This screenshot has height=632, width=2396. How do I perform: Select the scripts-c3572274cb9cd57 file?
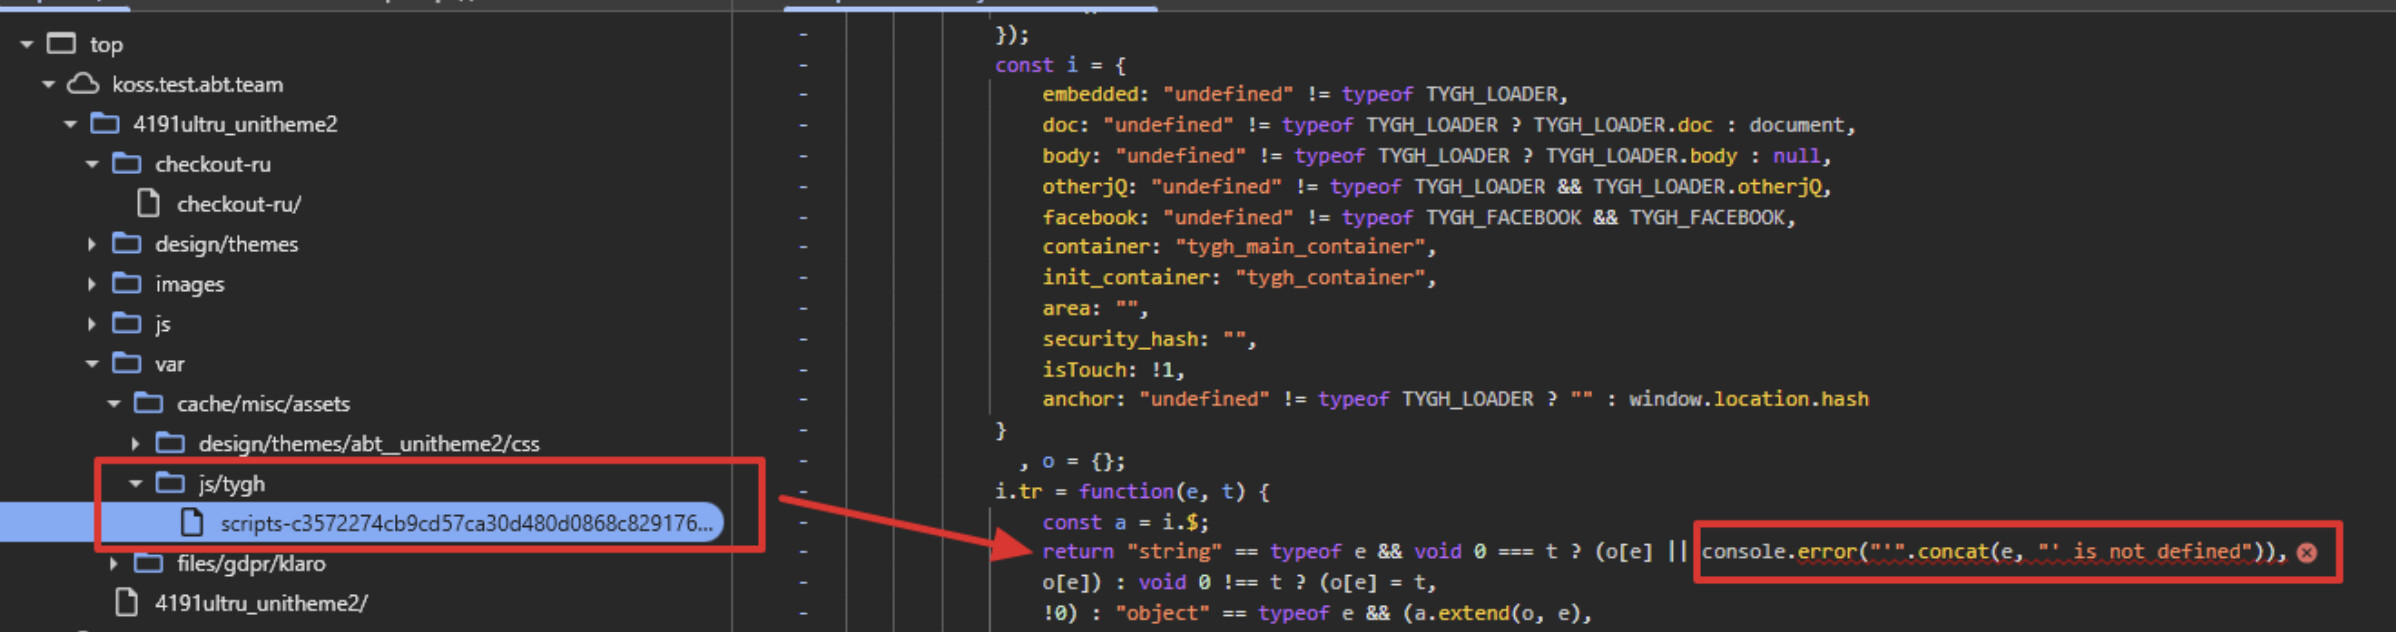click(x=465, y=523)
